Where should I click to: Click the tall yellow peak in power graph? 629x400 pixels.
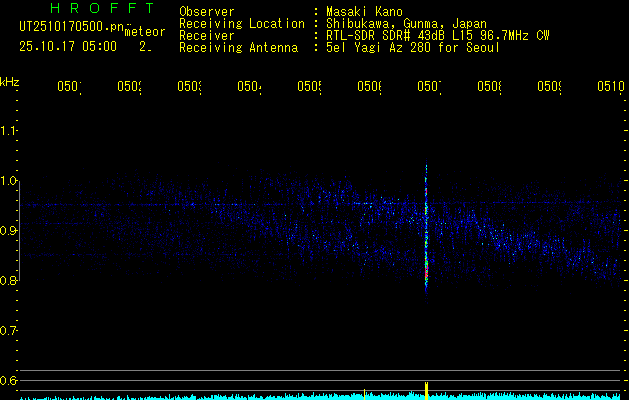pos(427,390)
